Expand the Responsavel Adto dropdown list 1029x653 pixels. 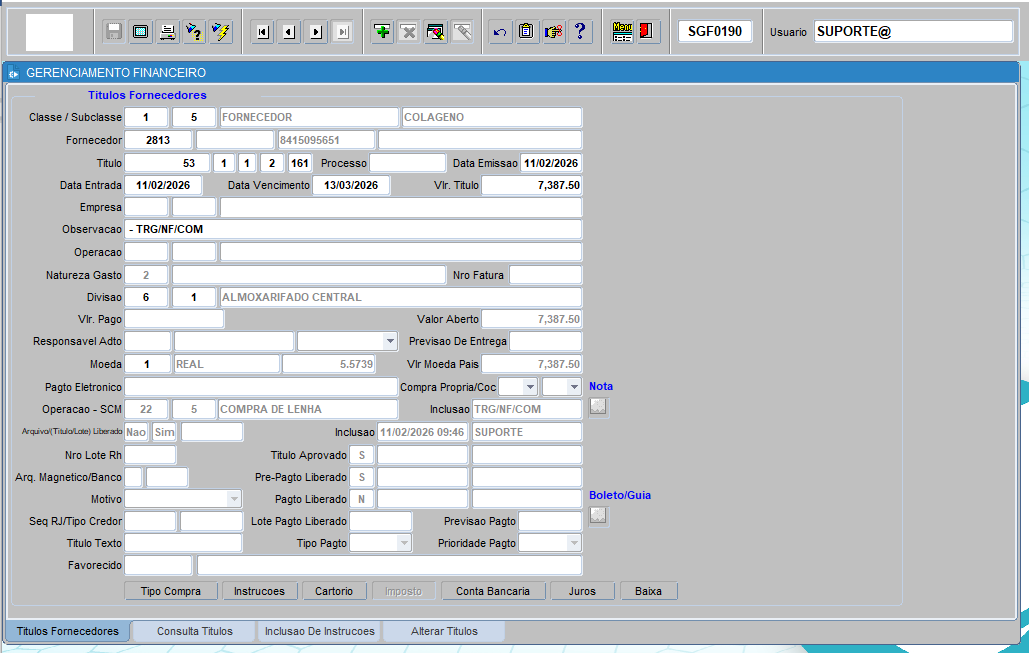click(x=390, y=342)
